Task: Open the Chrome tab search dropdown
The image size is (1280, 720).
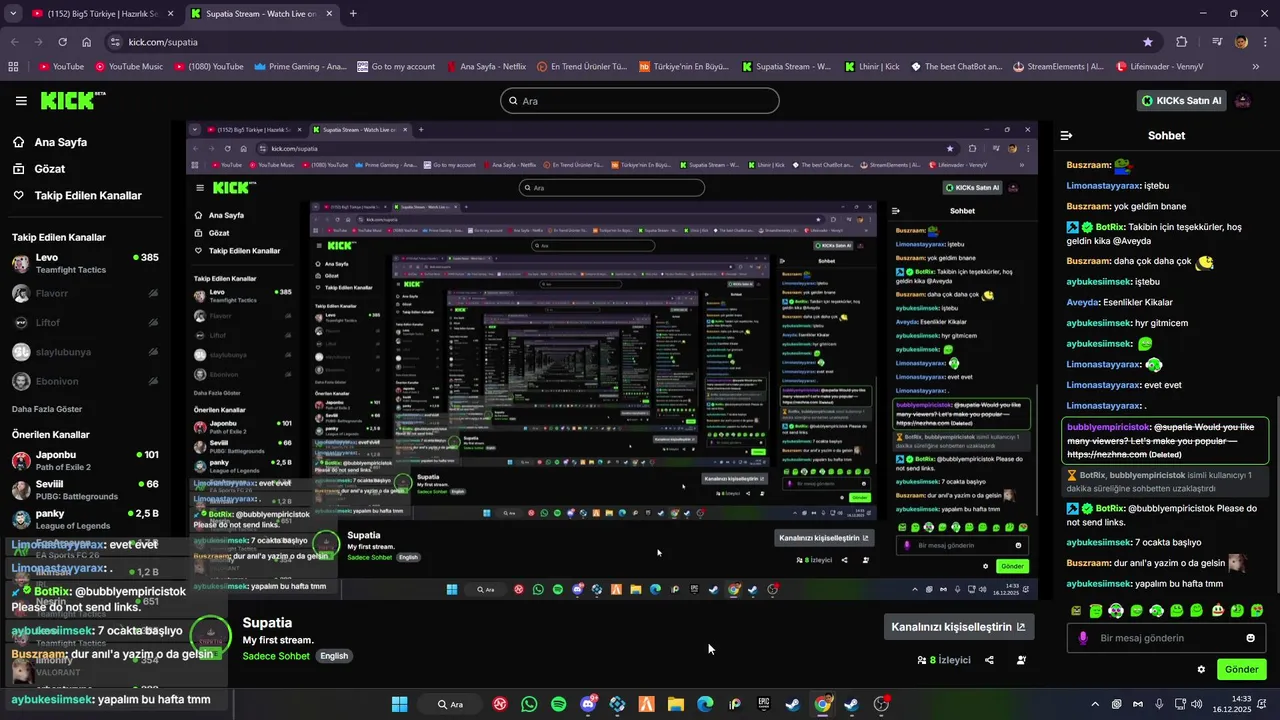Action: pyautogui.click(x=13, y=14)
